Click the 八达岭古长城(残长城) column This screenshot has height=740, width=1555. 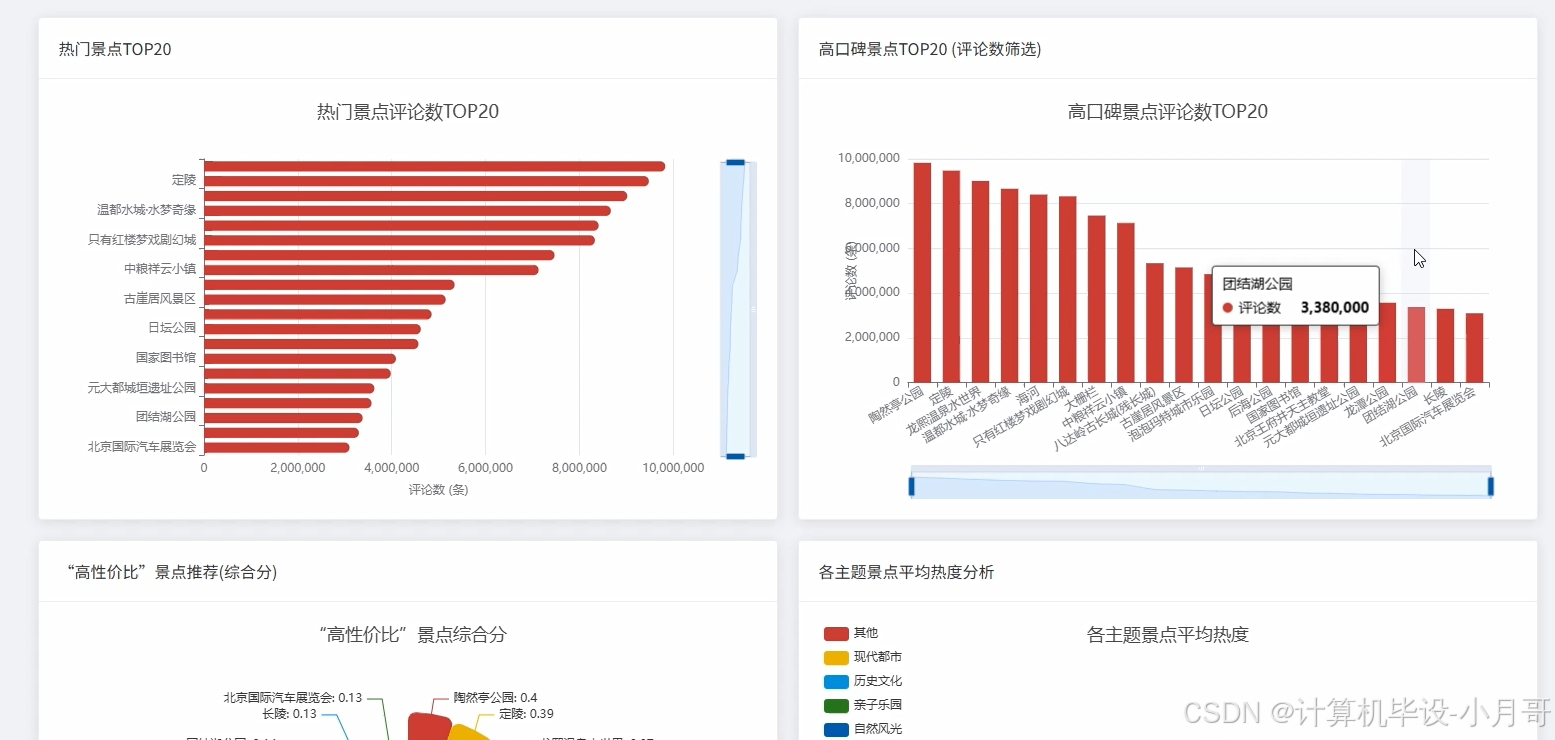[x=1154, y=322]
